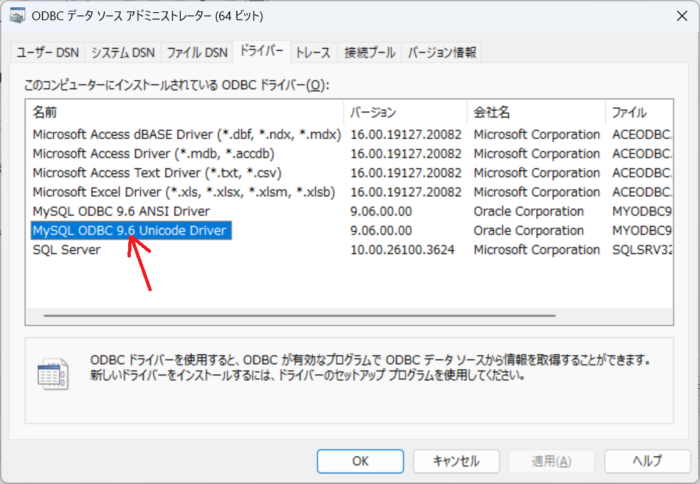Select Microsoft Access dBASE Driver row
Image resolution: width=700 pixels, height=484 pixels.
click(186, 134)
